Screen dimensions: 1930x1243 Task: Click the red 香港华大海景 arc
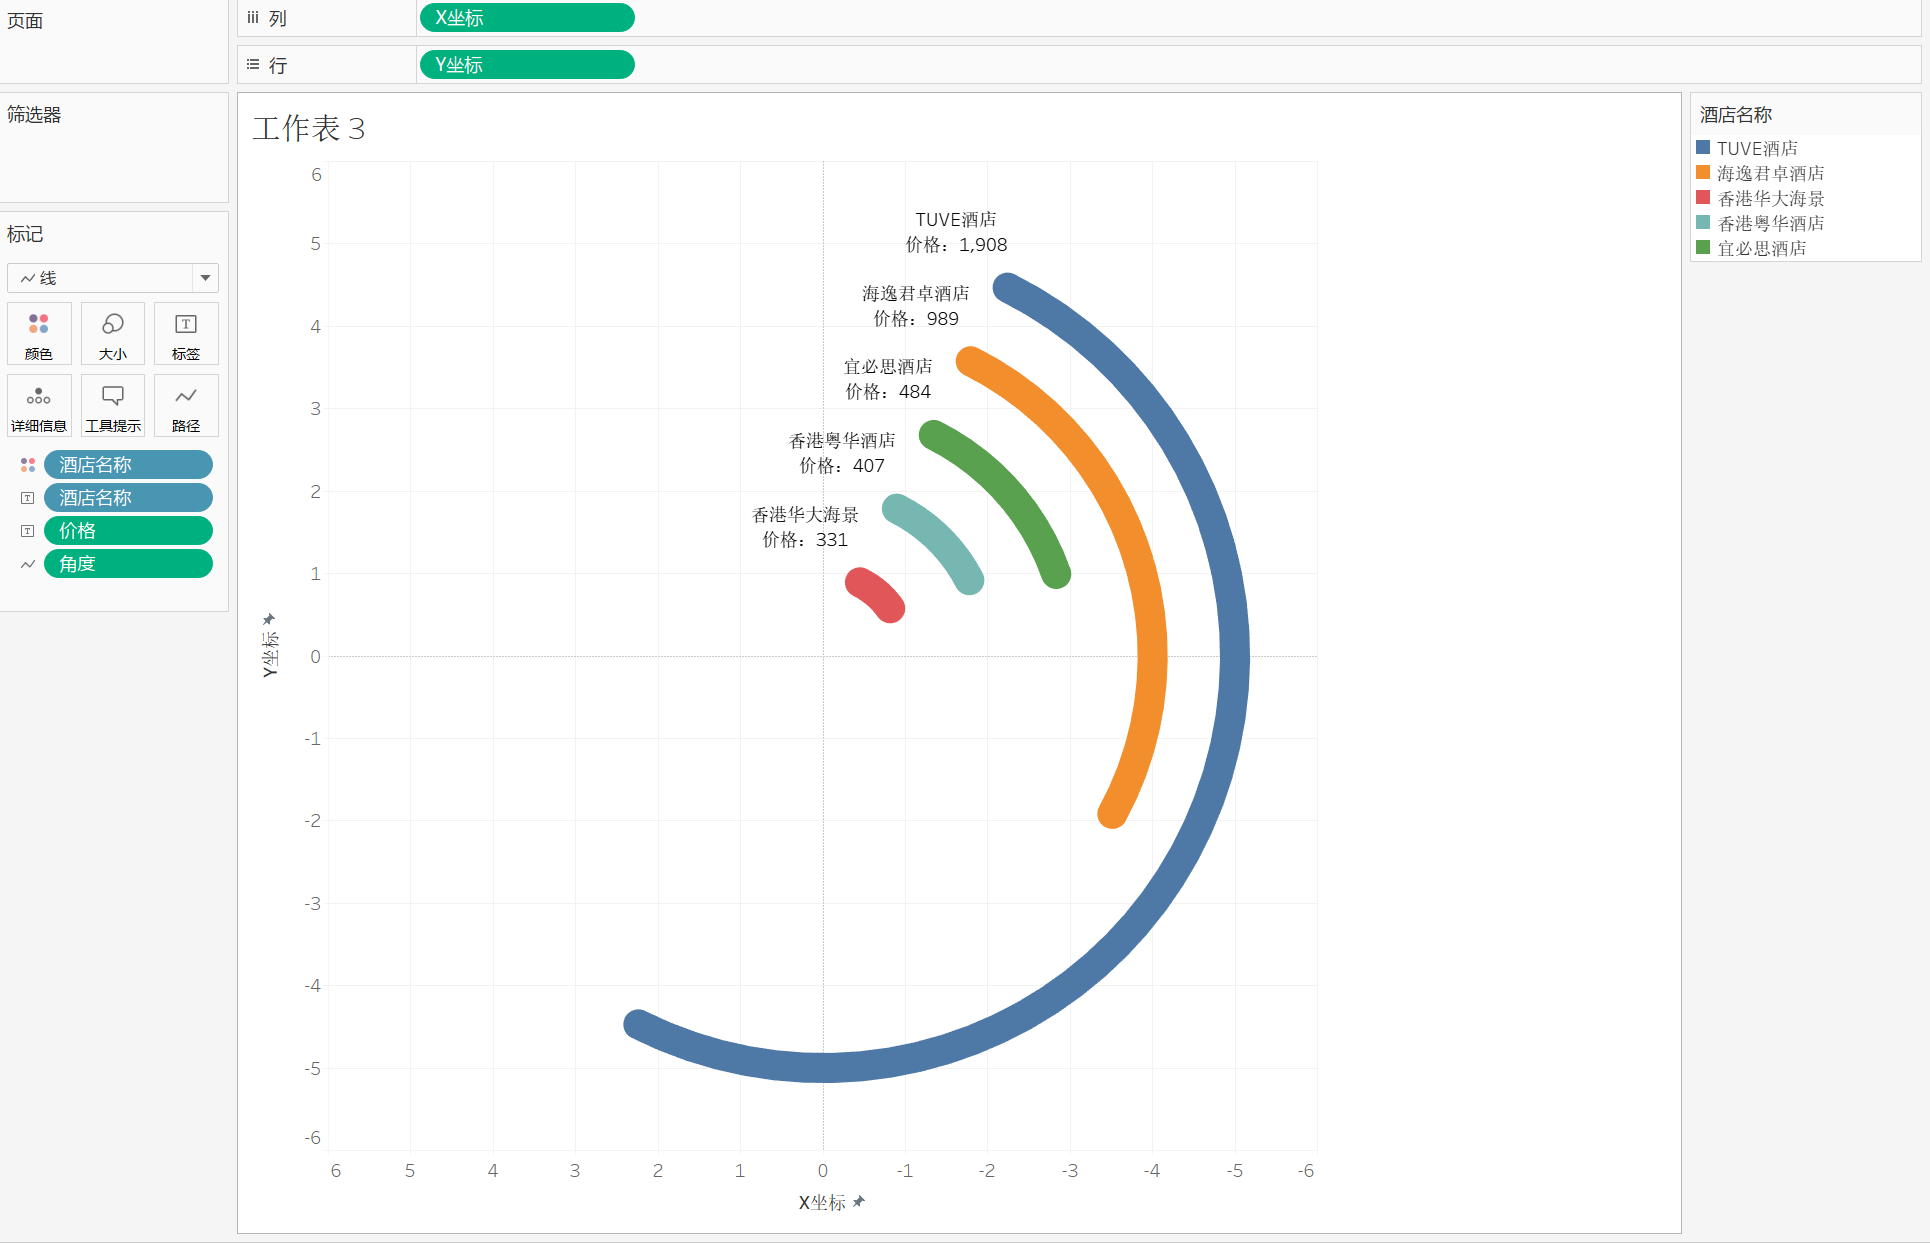(875, 593)
